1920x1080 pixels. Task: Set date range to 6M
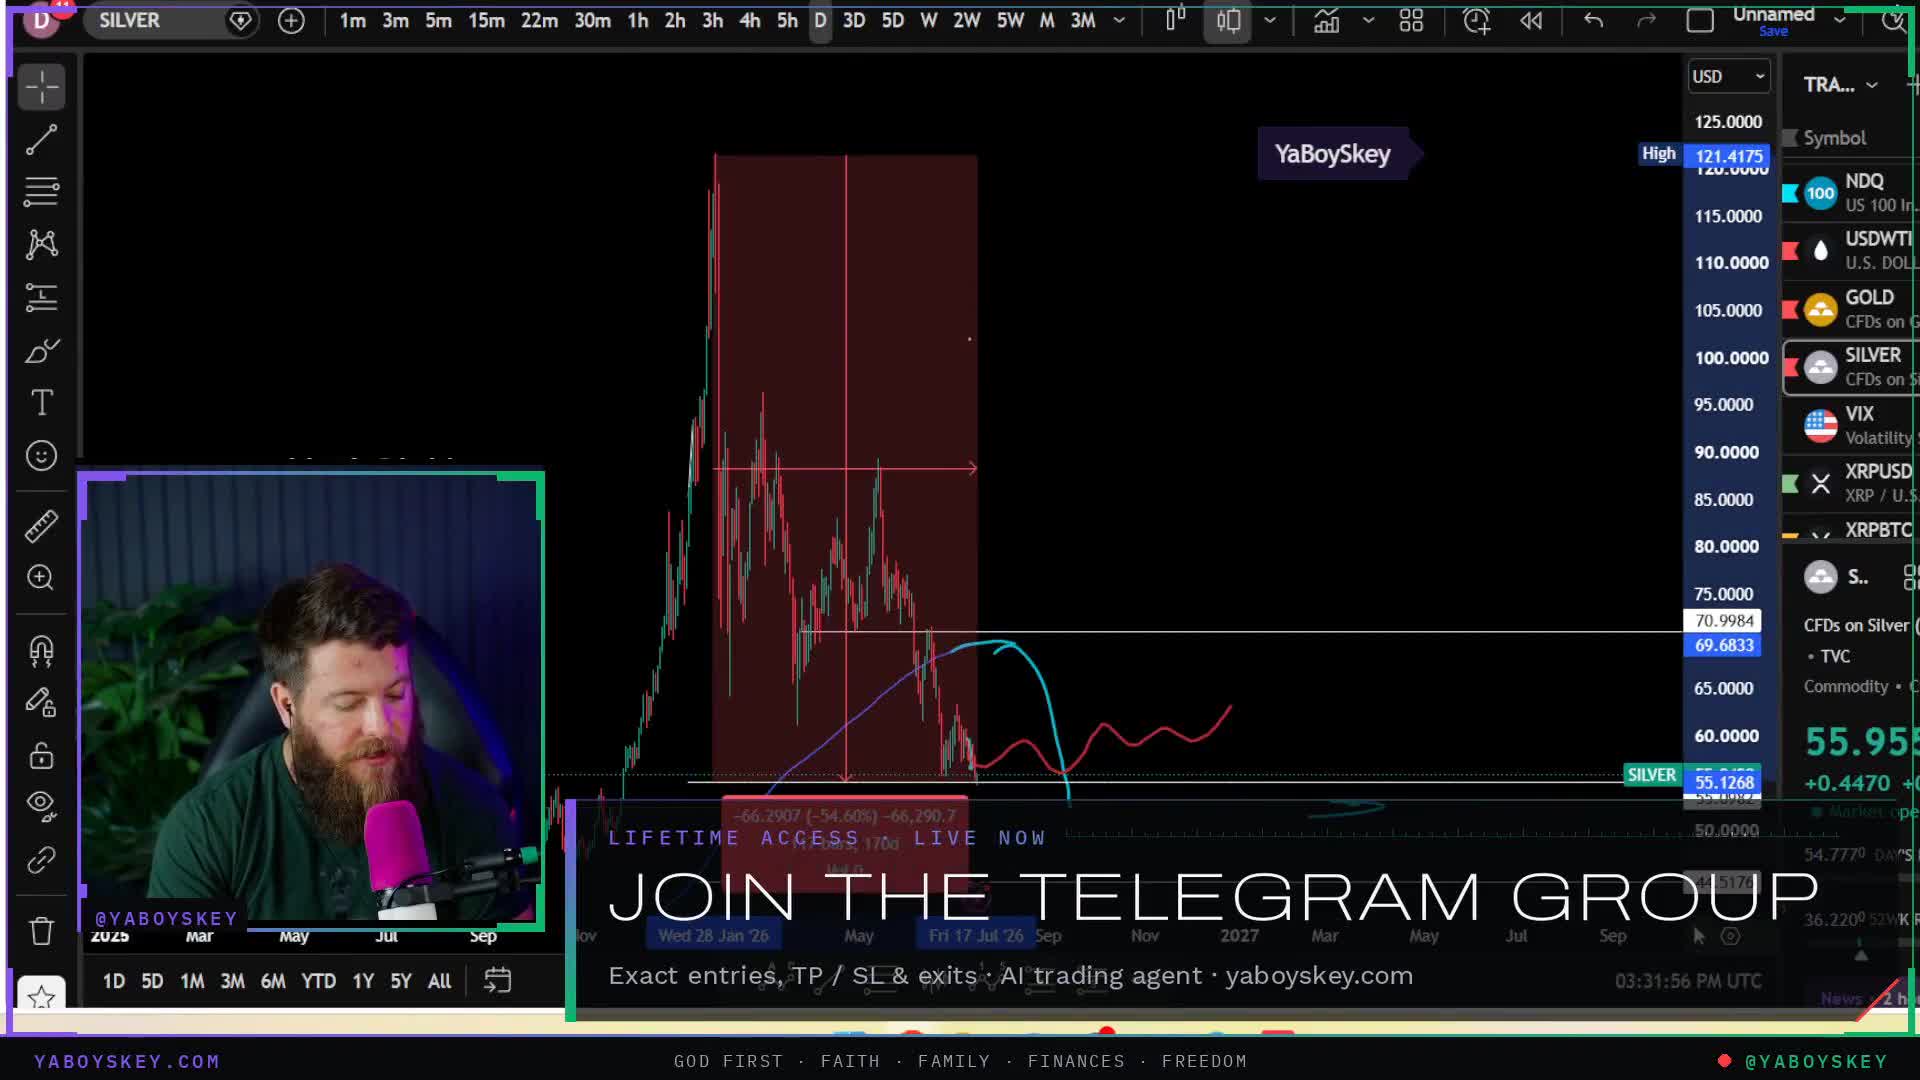tap(273, 981)
